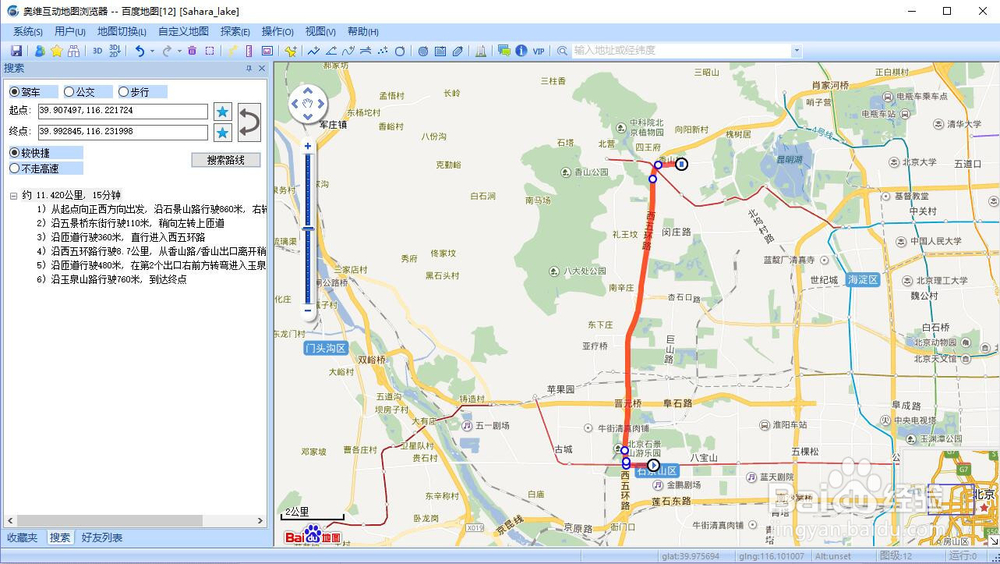Select route step 6 沿玉泉山路行驶760米
Screen dimensions: 1000x564
click(112, 279)
